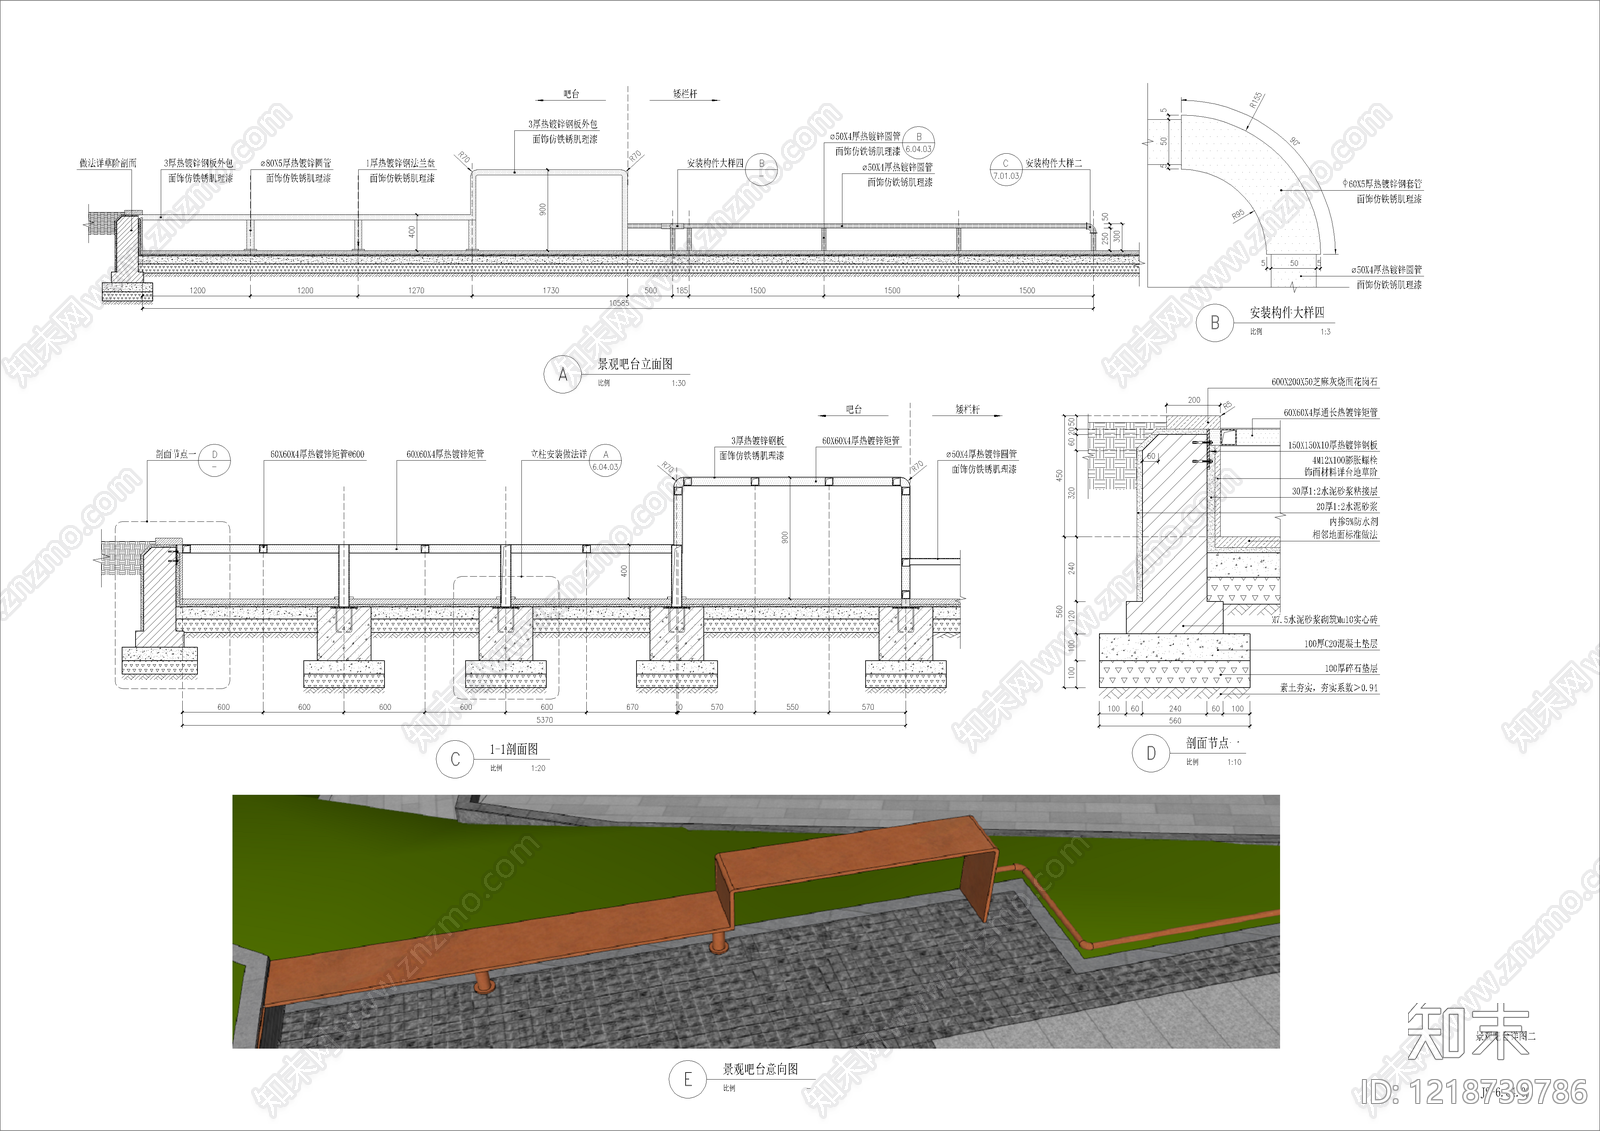Click the 5370 overall dimension in section
Viewport: 1600px width, 1131px height.
545,720
